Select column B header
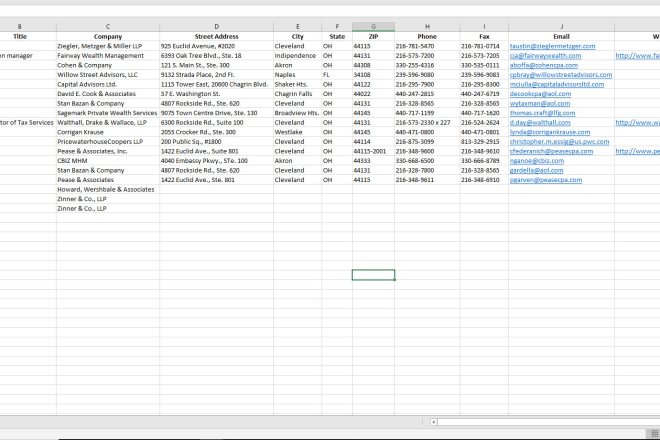Image resolution: width=660 pixels, height=440 pixels. (20, 27)
